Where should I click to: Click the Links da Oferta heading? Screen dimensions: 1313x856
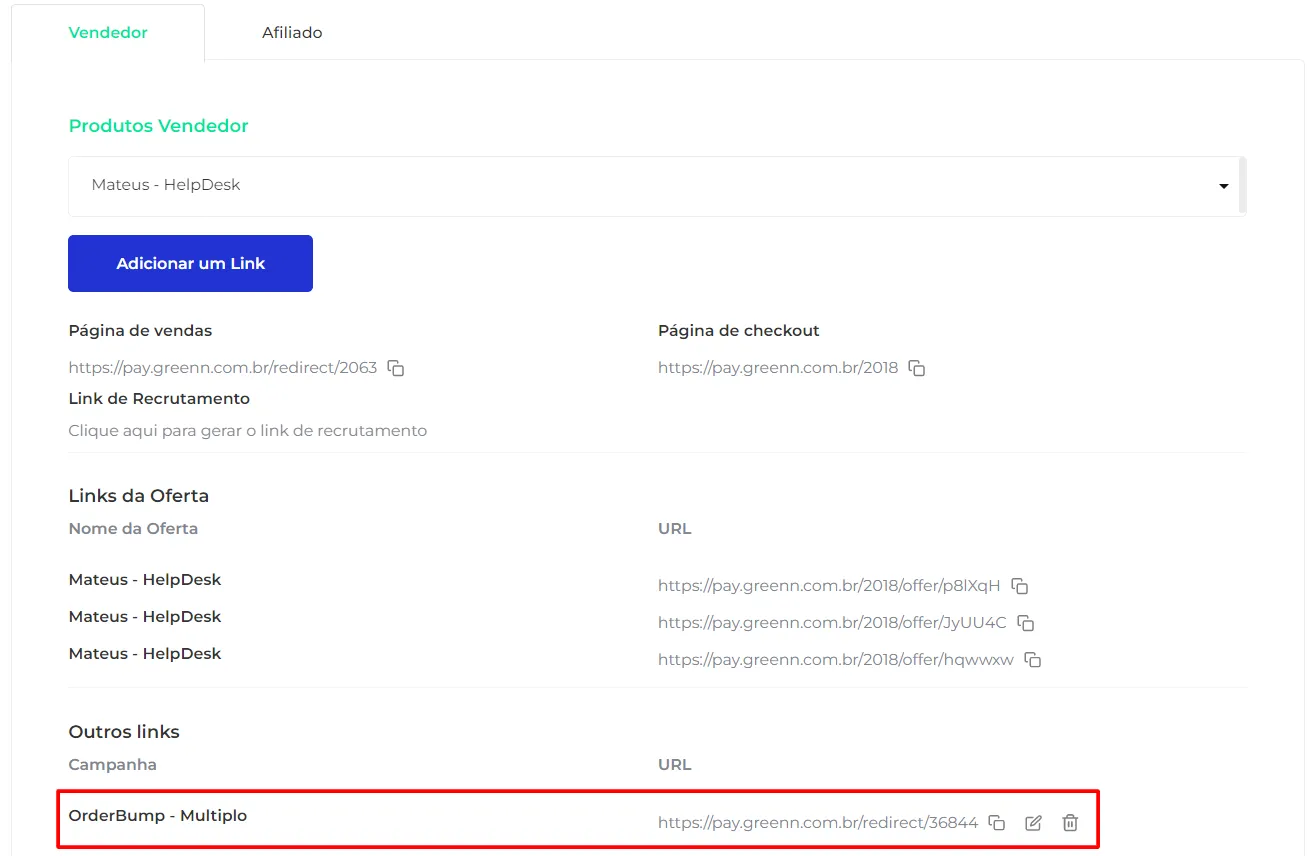point(139,496)
